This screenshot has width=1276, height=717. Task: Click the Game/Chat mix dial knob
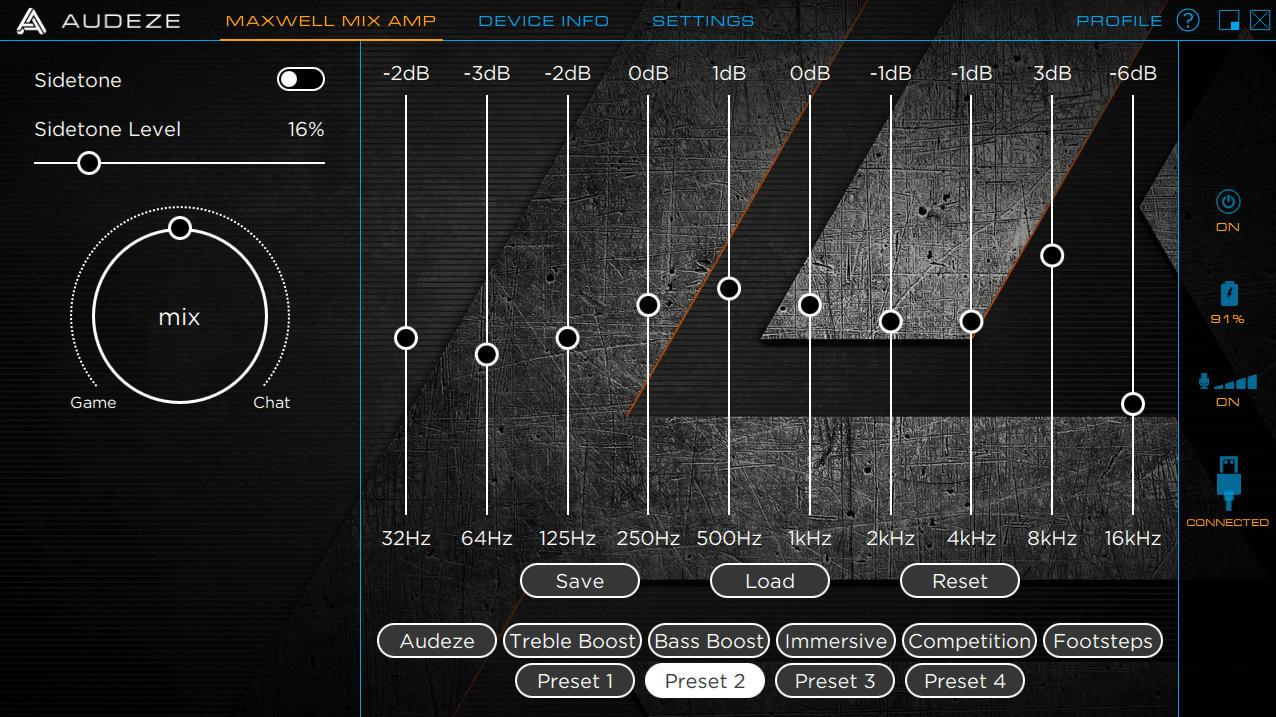[x=180, y=228]
